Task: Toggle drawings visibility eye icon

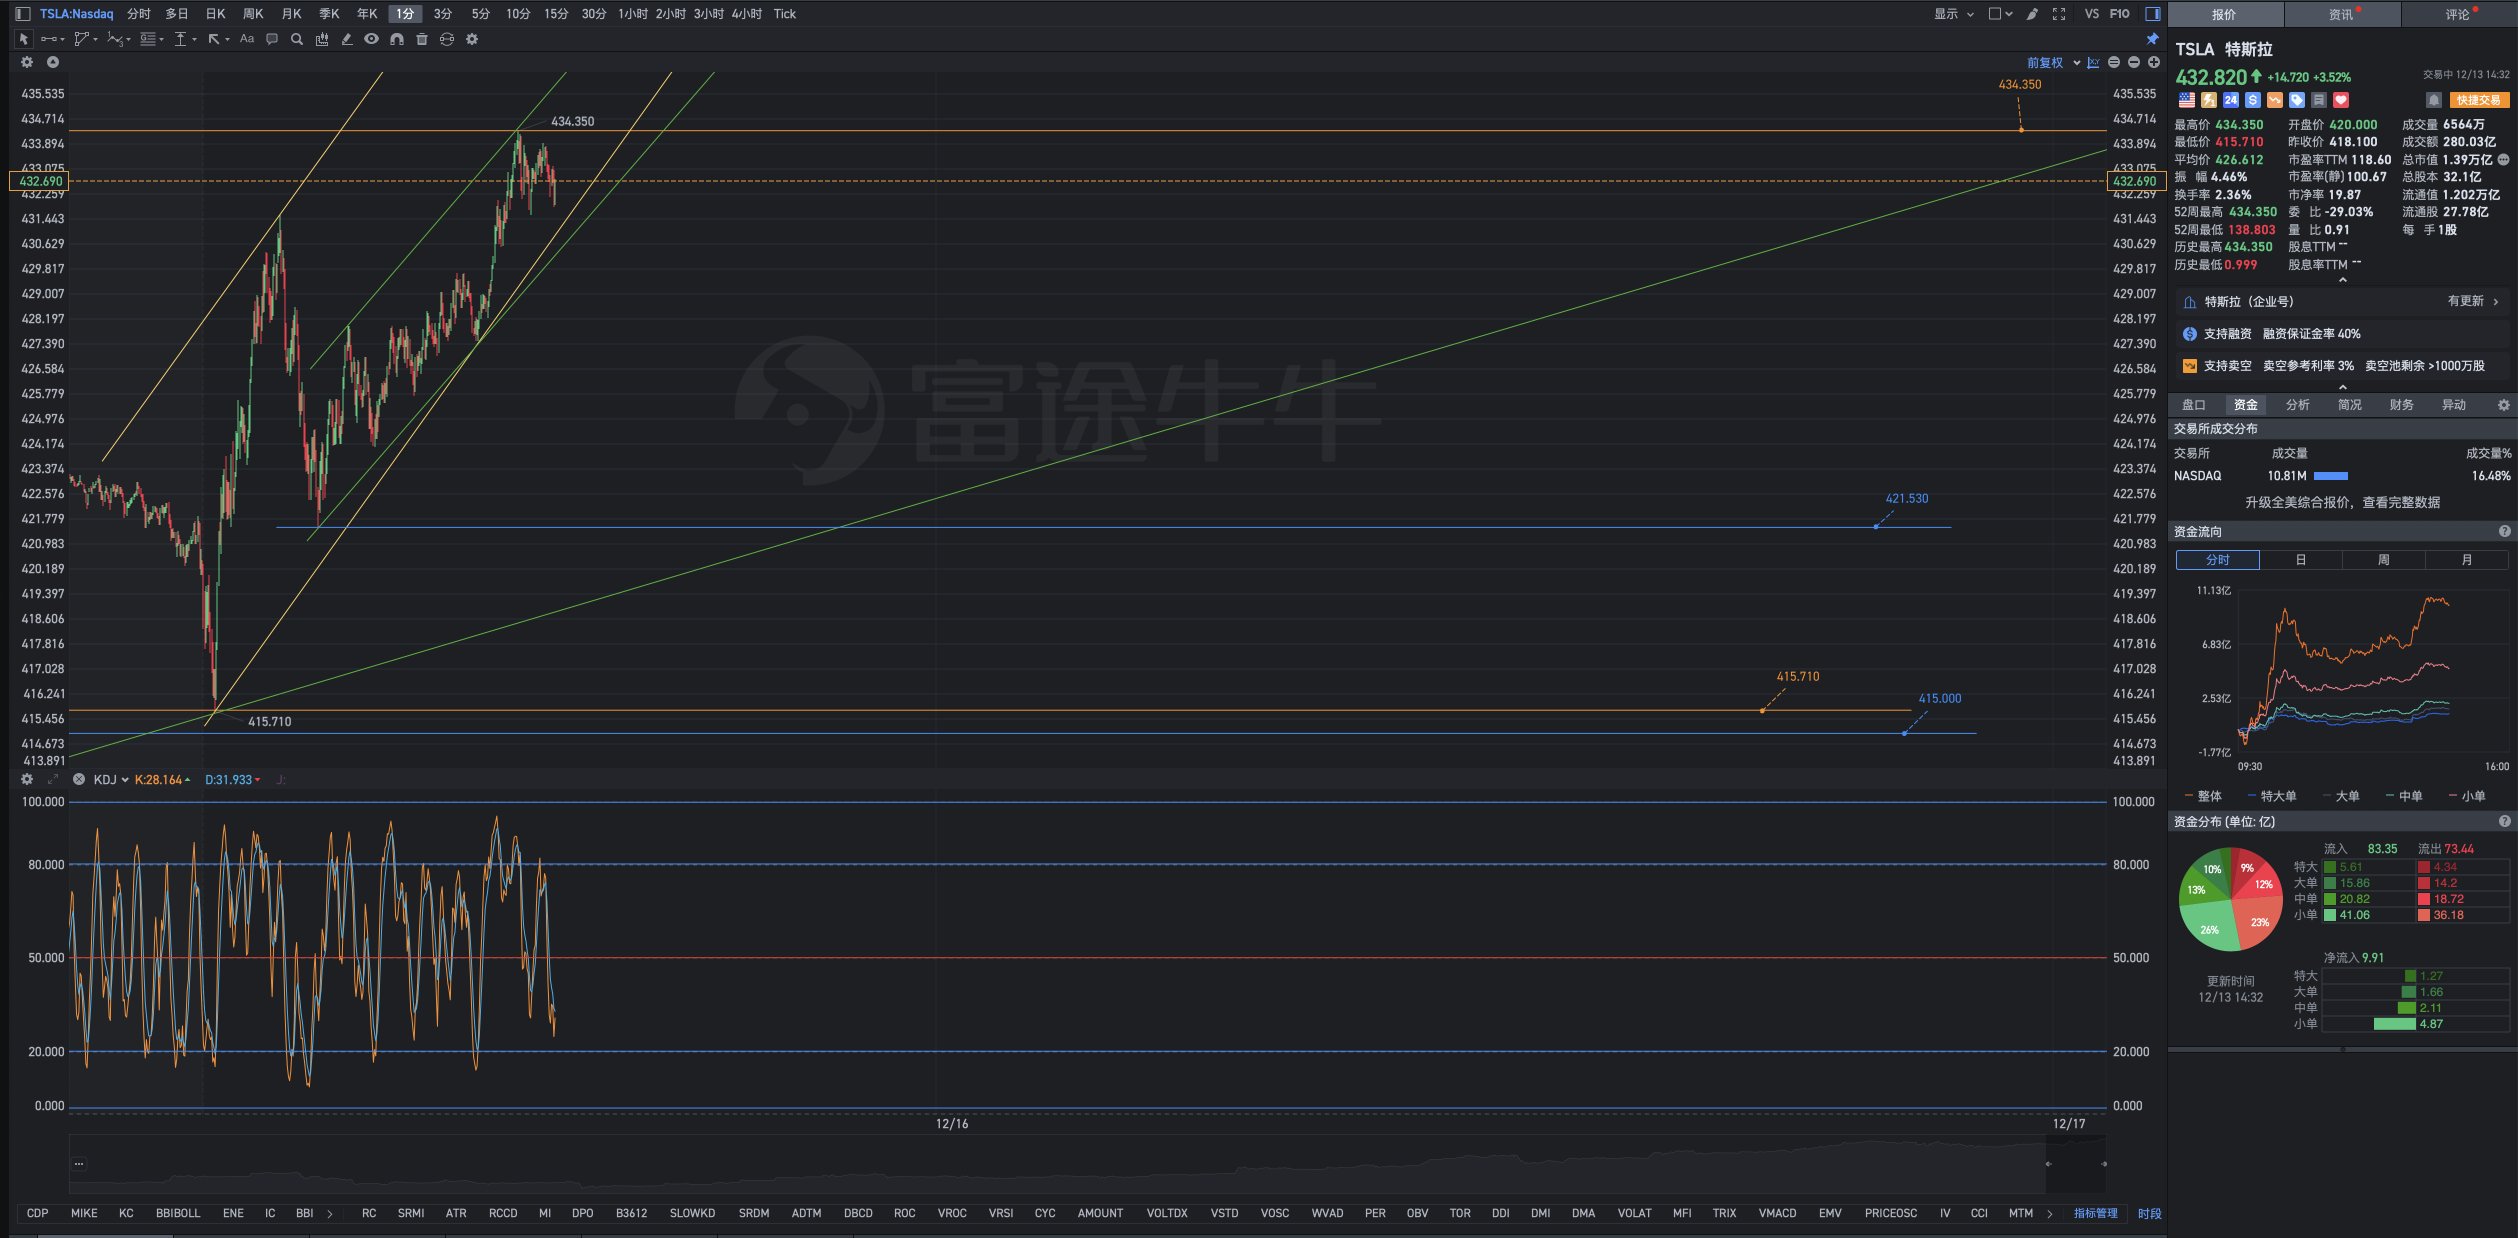Action: click(x=372, y=39)
